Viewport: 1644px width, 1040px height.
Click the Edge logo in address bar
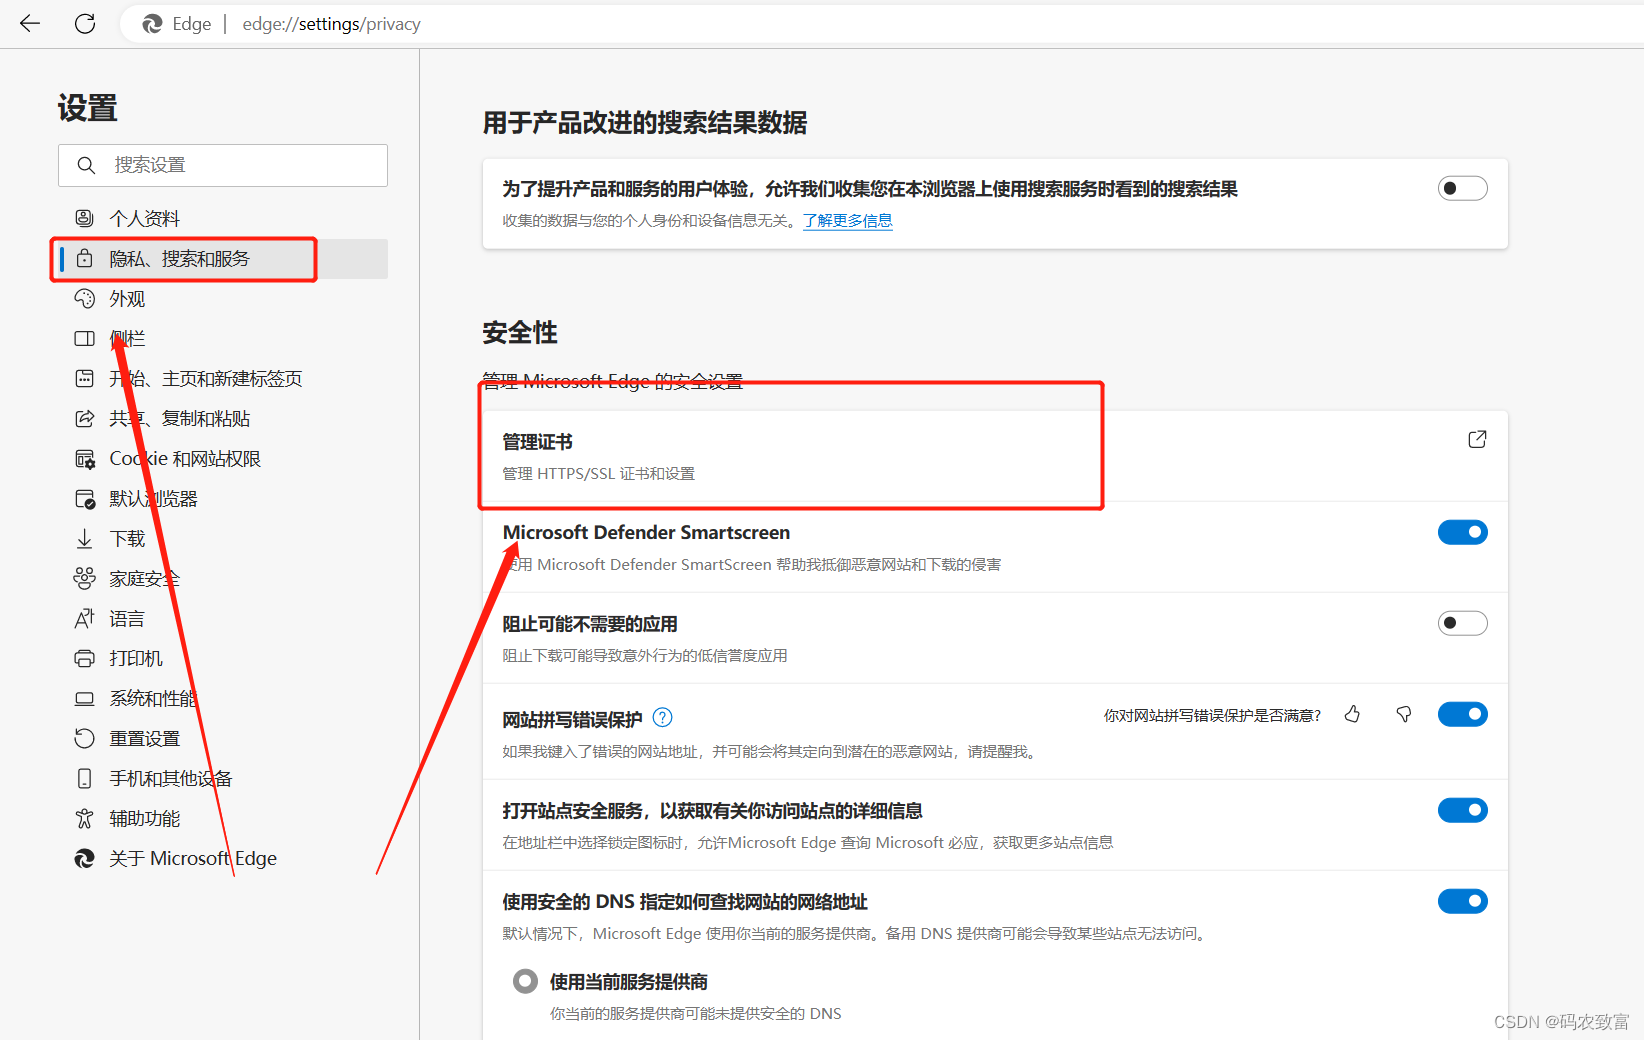pos(152,24)
